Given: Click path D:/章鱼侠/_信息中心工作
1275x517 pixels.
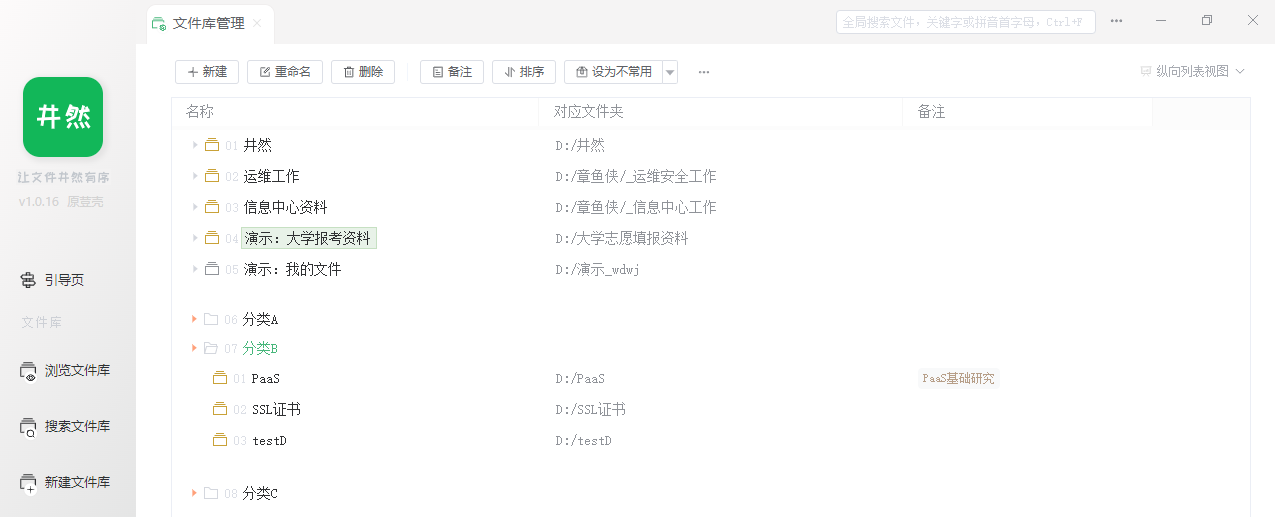Looking at the screenshot, I should coord(636,207).
